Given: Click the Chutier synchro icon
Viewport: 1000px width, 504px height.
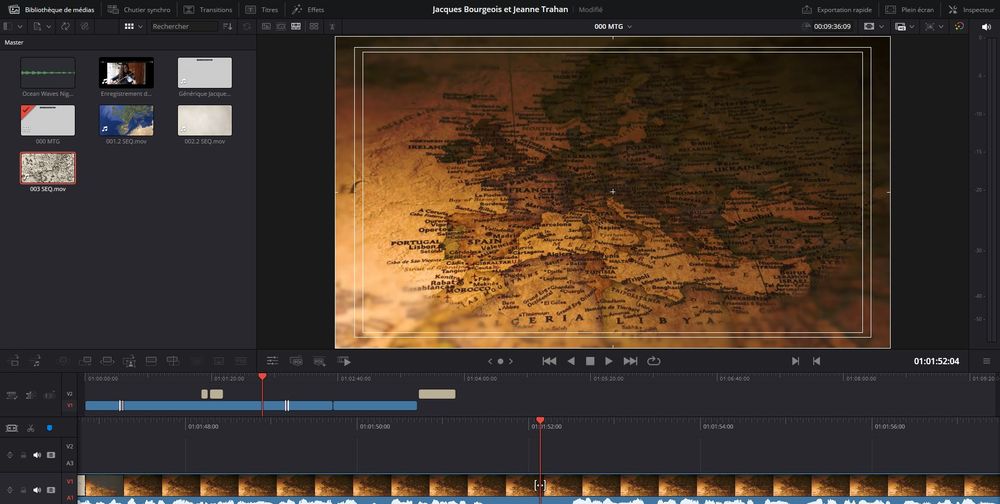Looking at the screenshot, I should coord(112,9).
